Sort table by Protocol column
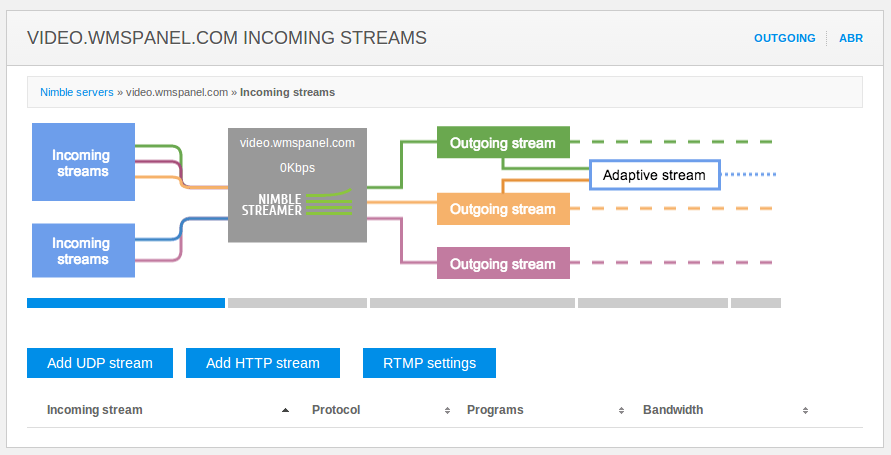891x455 pixels. click(447, 410)
